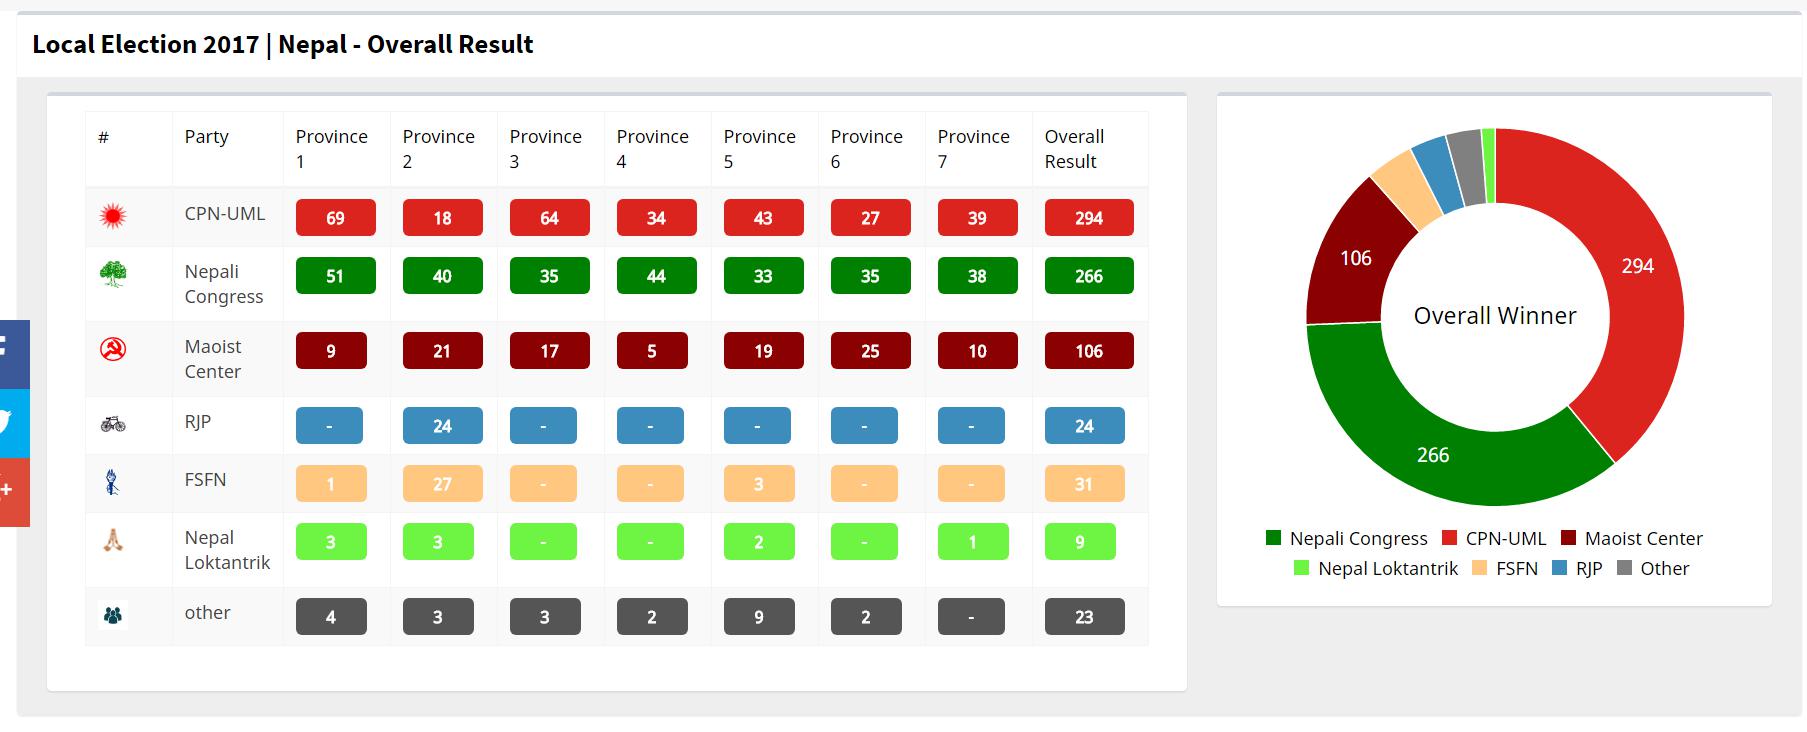The width and height of the screenshot is (1807, 732).
Task: Share via the Twitter bird side button
Action: [13, 423]
